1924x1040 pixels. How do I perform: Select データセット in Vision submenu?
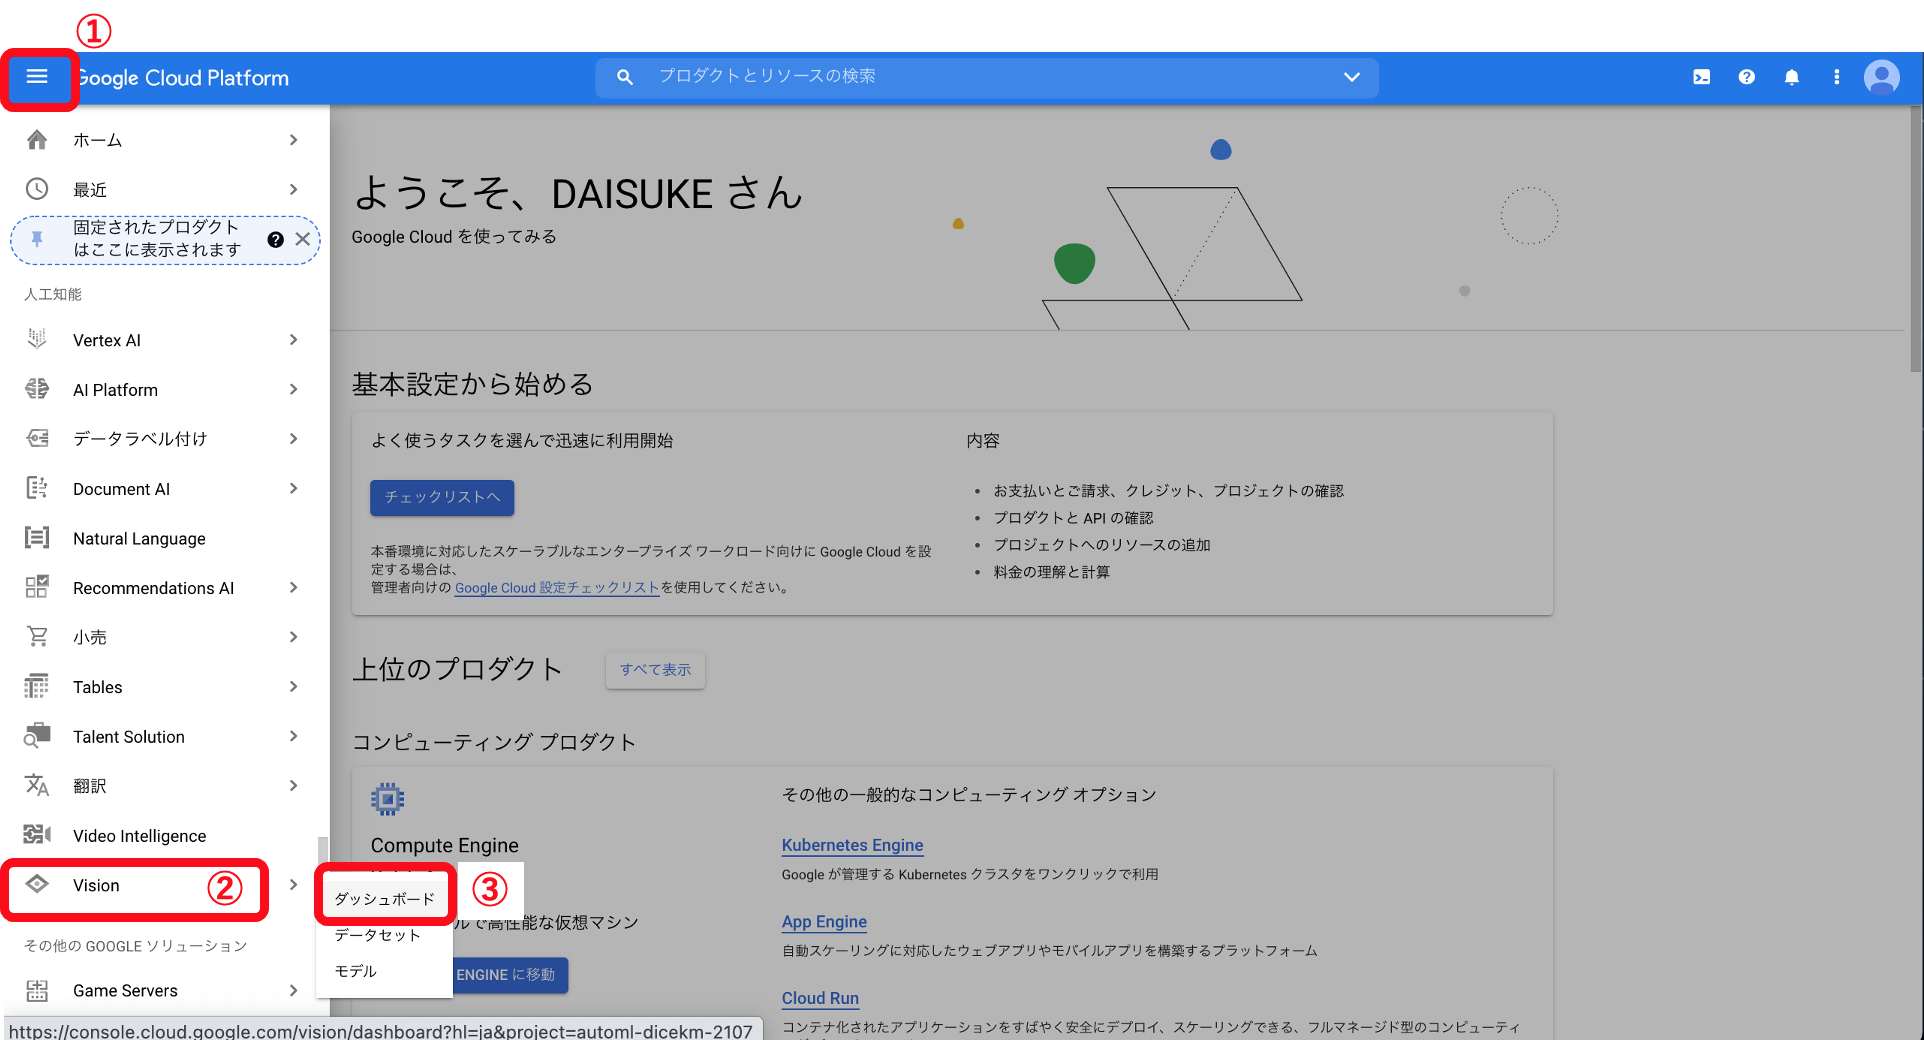[385, 935]
